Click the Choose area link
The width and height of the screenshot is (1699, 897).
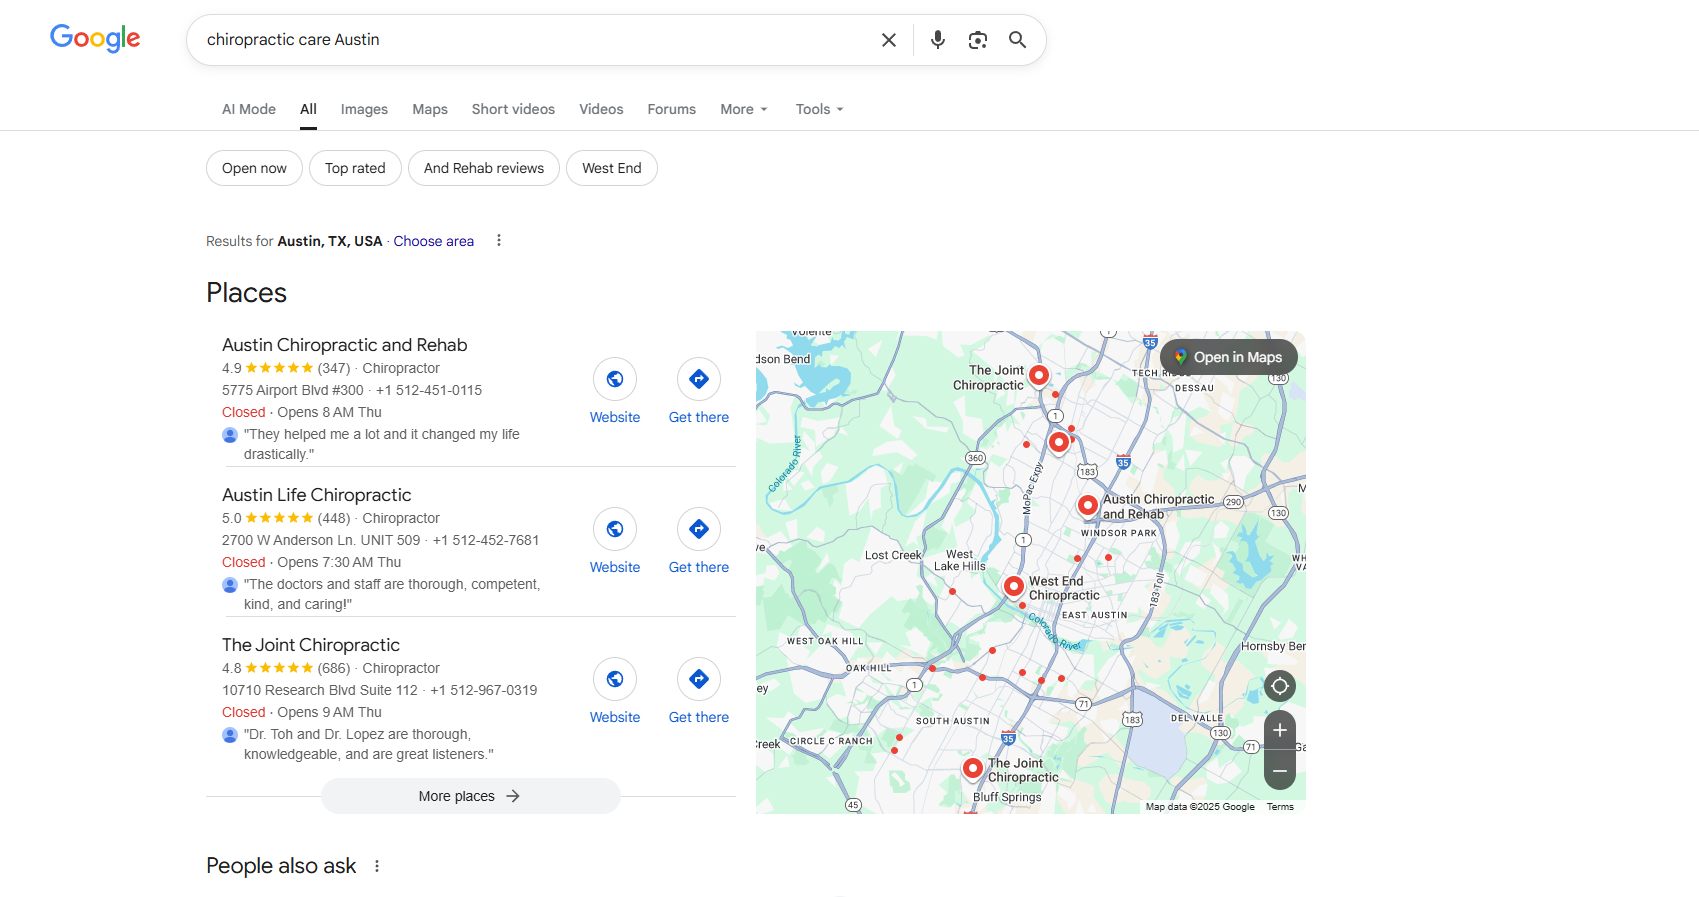click(433, 241)
